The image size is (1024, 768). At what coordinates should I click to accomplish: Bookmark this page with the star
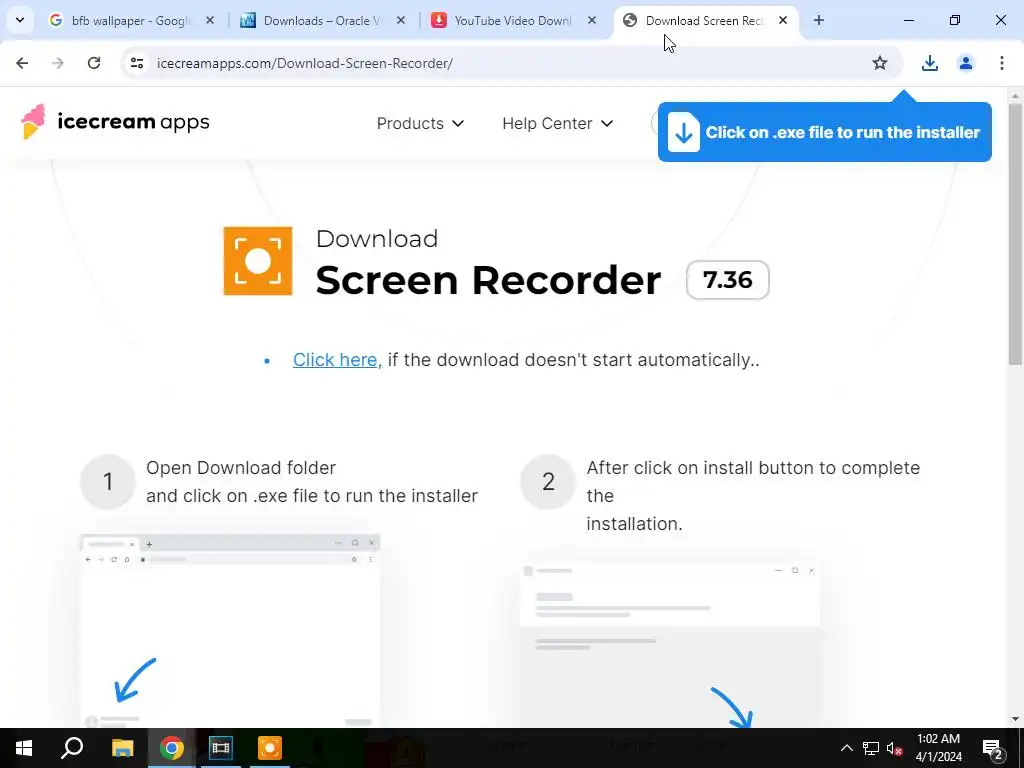[880, 63]
